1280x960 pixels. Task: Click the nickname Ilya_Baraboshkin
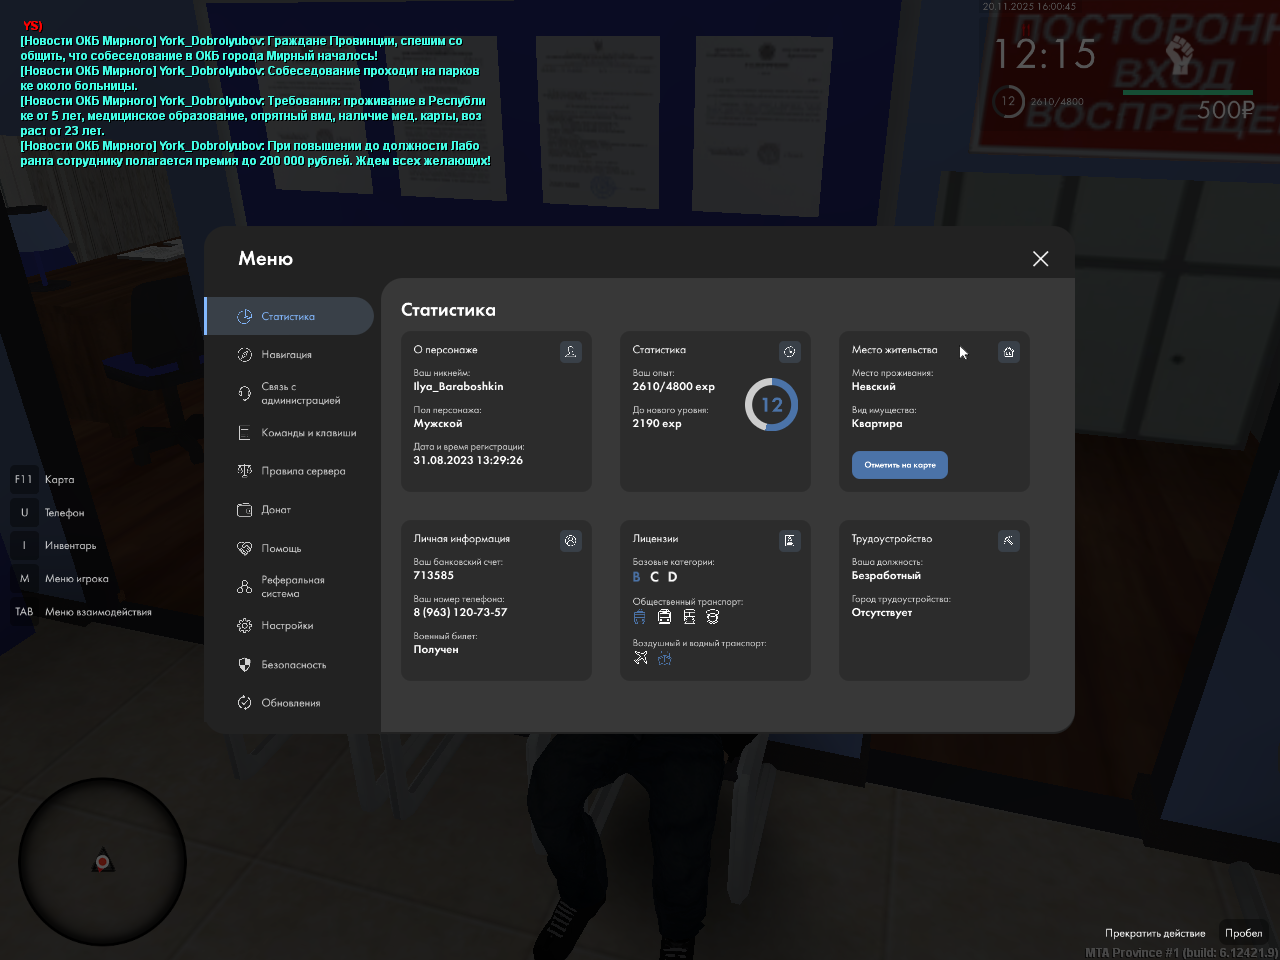458,386
